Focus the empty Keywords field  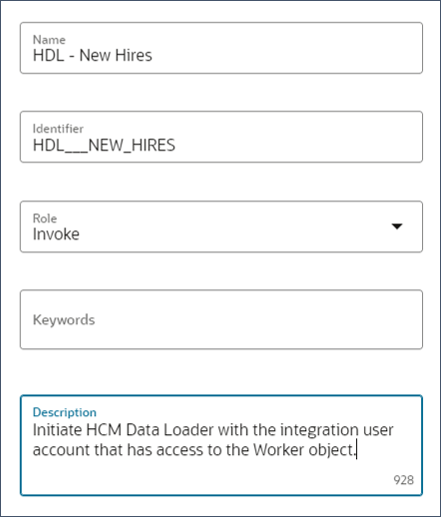[221, 319]
